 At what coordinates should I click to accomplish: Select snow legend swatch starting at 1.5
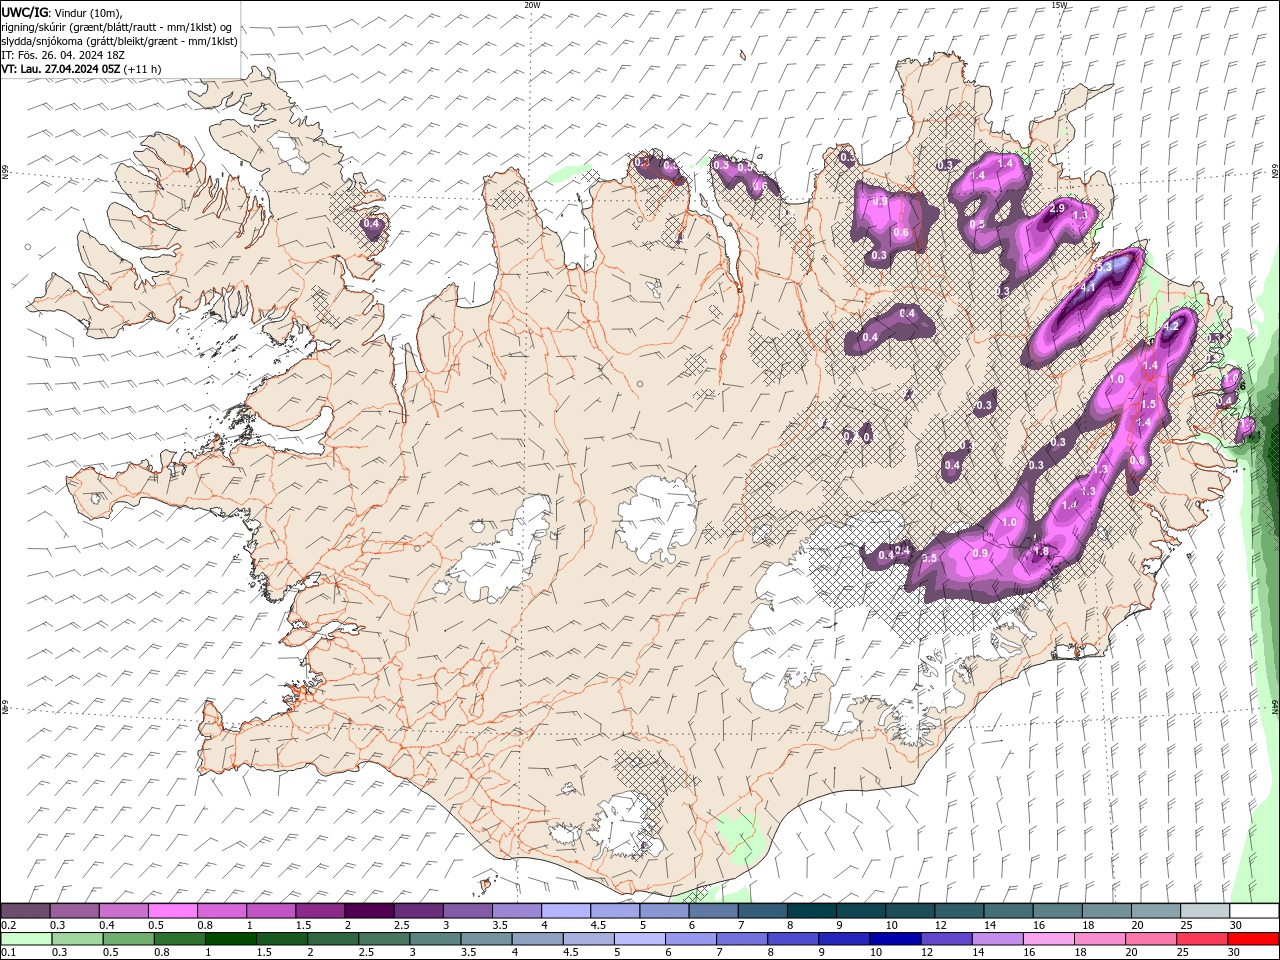click(x=319, y=911)
